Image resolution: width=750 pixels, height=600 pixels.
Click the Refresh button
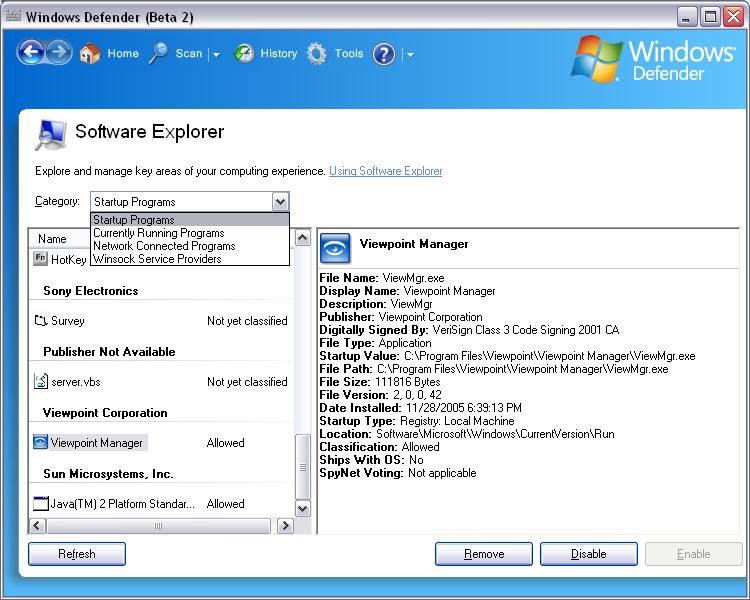coord(77,554)
